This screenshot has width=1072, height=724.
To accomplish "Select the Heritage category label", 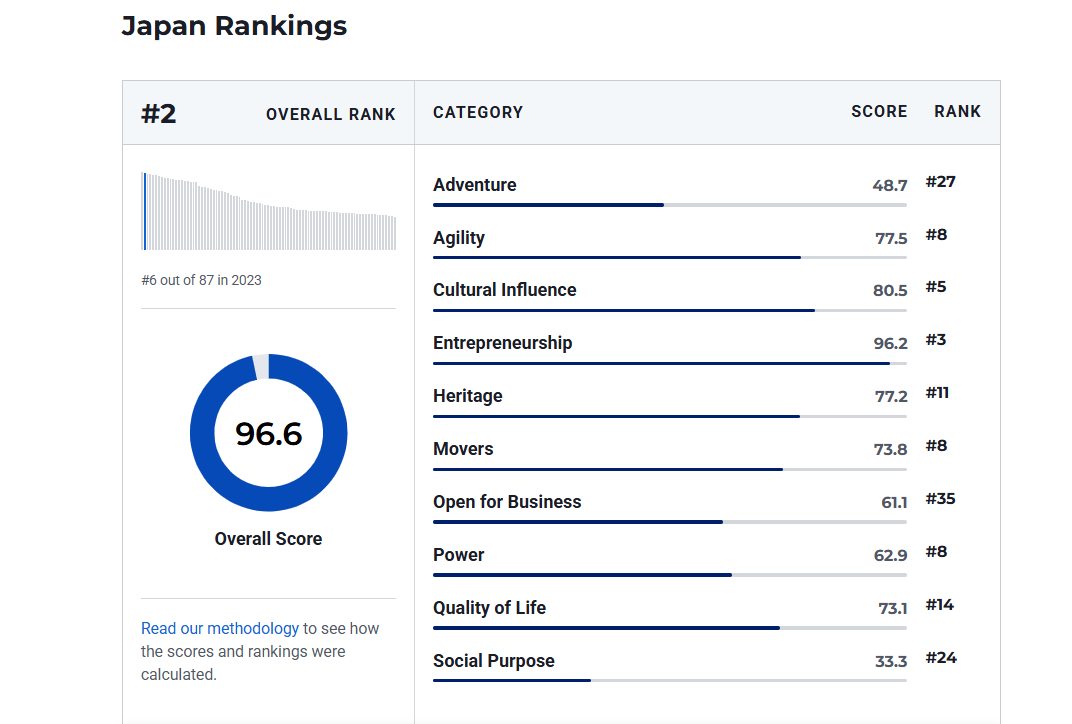I will [467, 396].
